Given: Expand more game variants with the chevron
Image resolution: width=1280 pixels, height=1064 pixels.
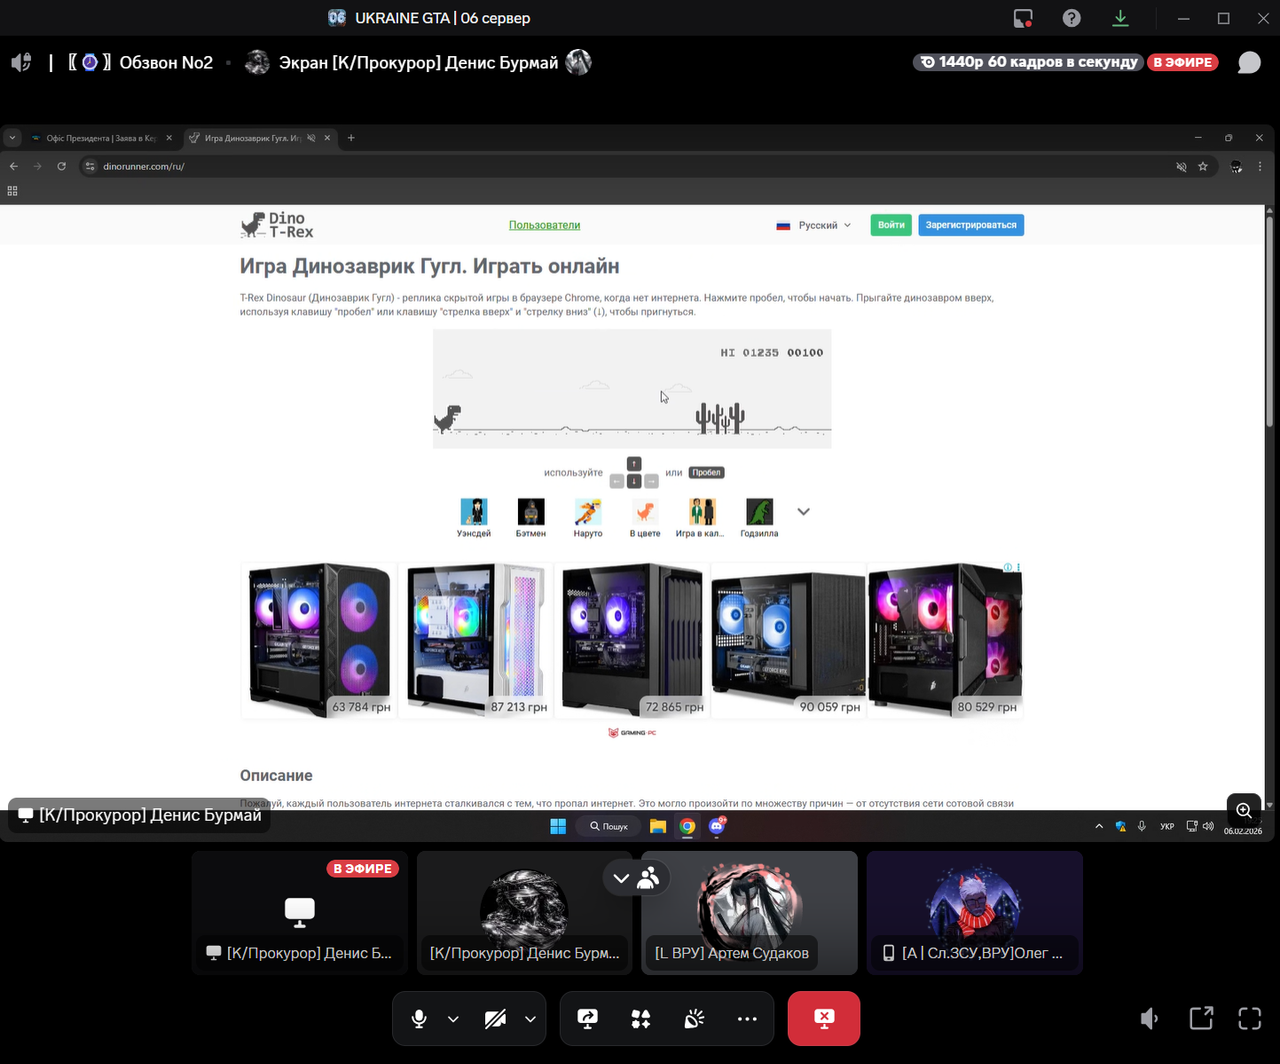Looking at the screenshot, I should tap(803, 511).
